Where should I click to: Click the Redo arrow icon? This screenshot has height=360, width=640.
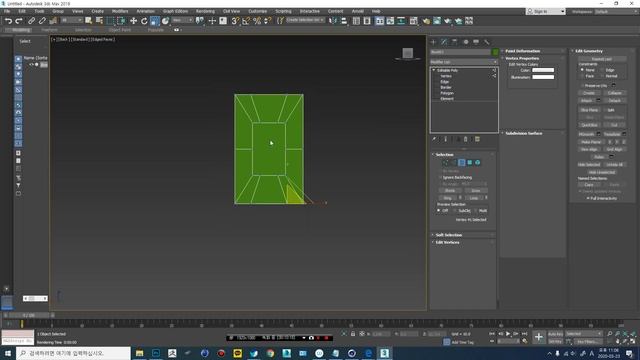(x=19, y=21)
